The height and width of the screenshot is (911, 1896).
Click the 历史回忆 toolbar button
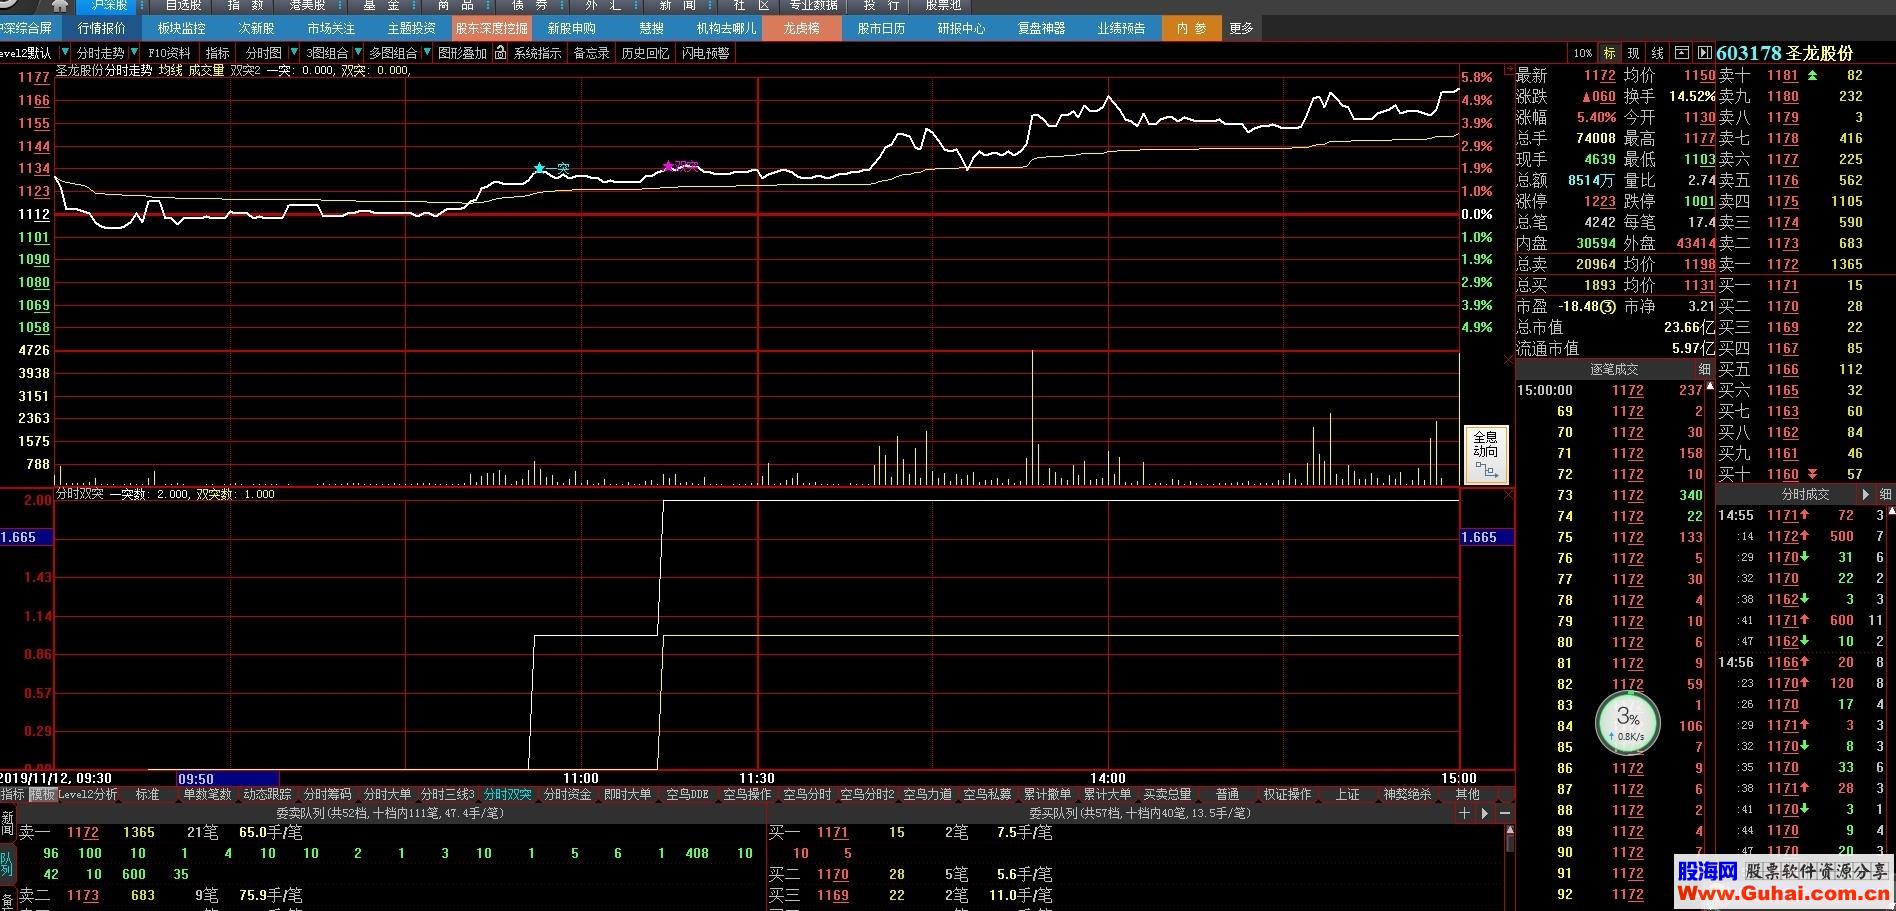pyautogui.click(x=645, y=53)
